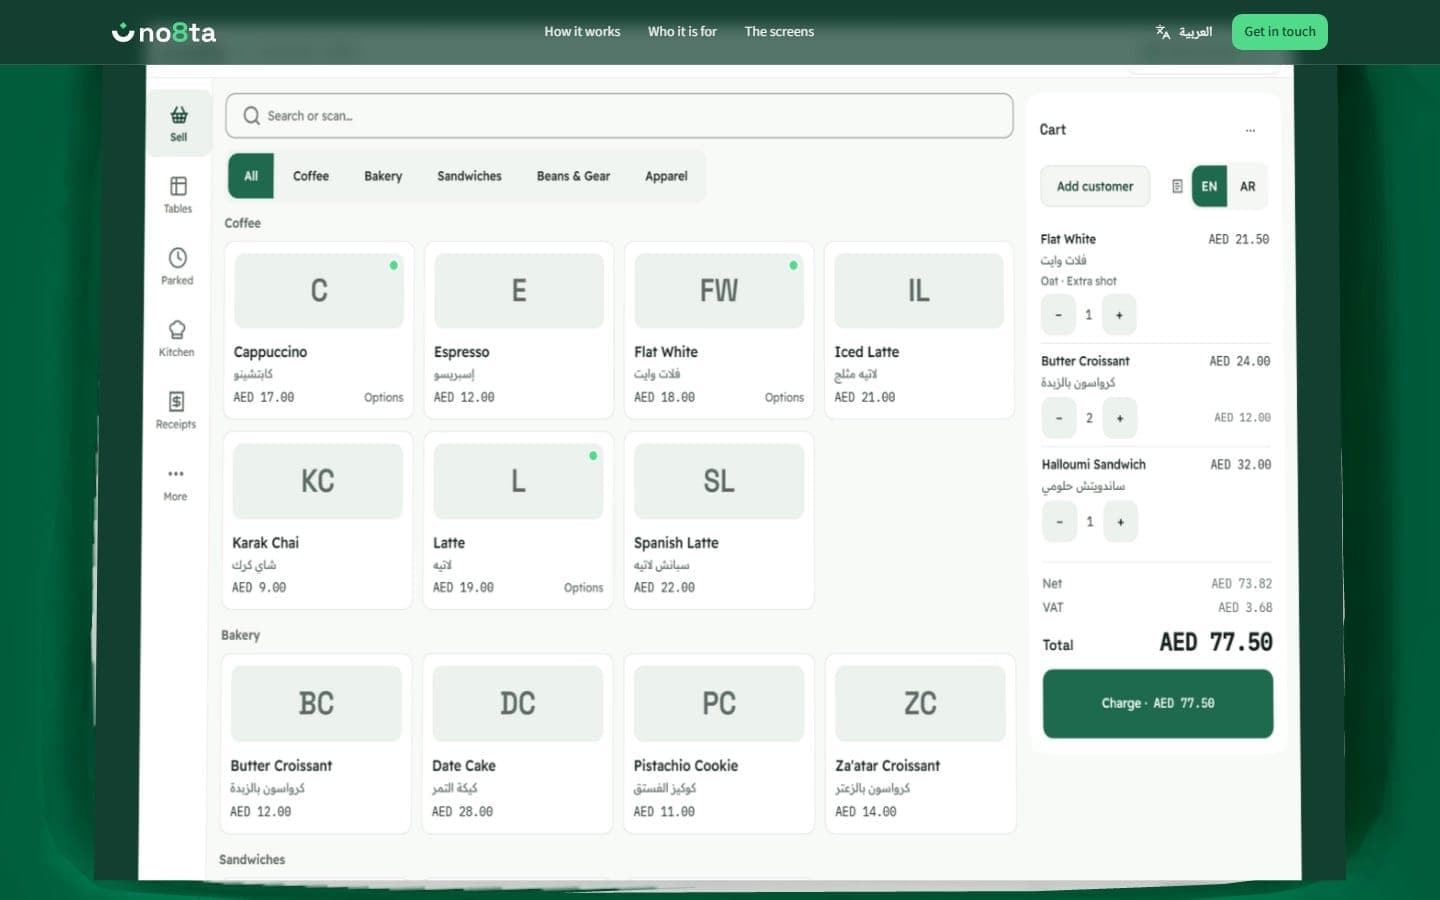Select the Sandwiches category tab
The height and width of the screenshot is (900, 1440).
coord(469,176)
